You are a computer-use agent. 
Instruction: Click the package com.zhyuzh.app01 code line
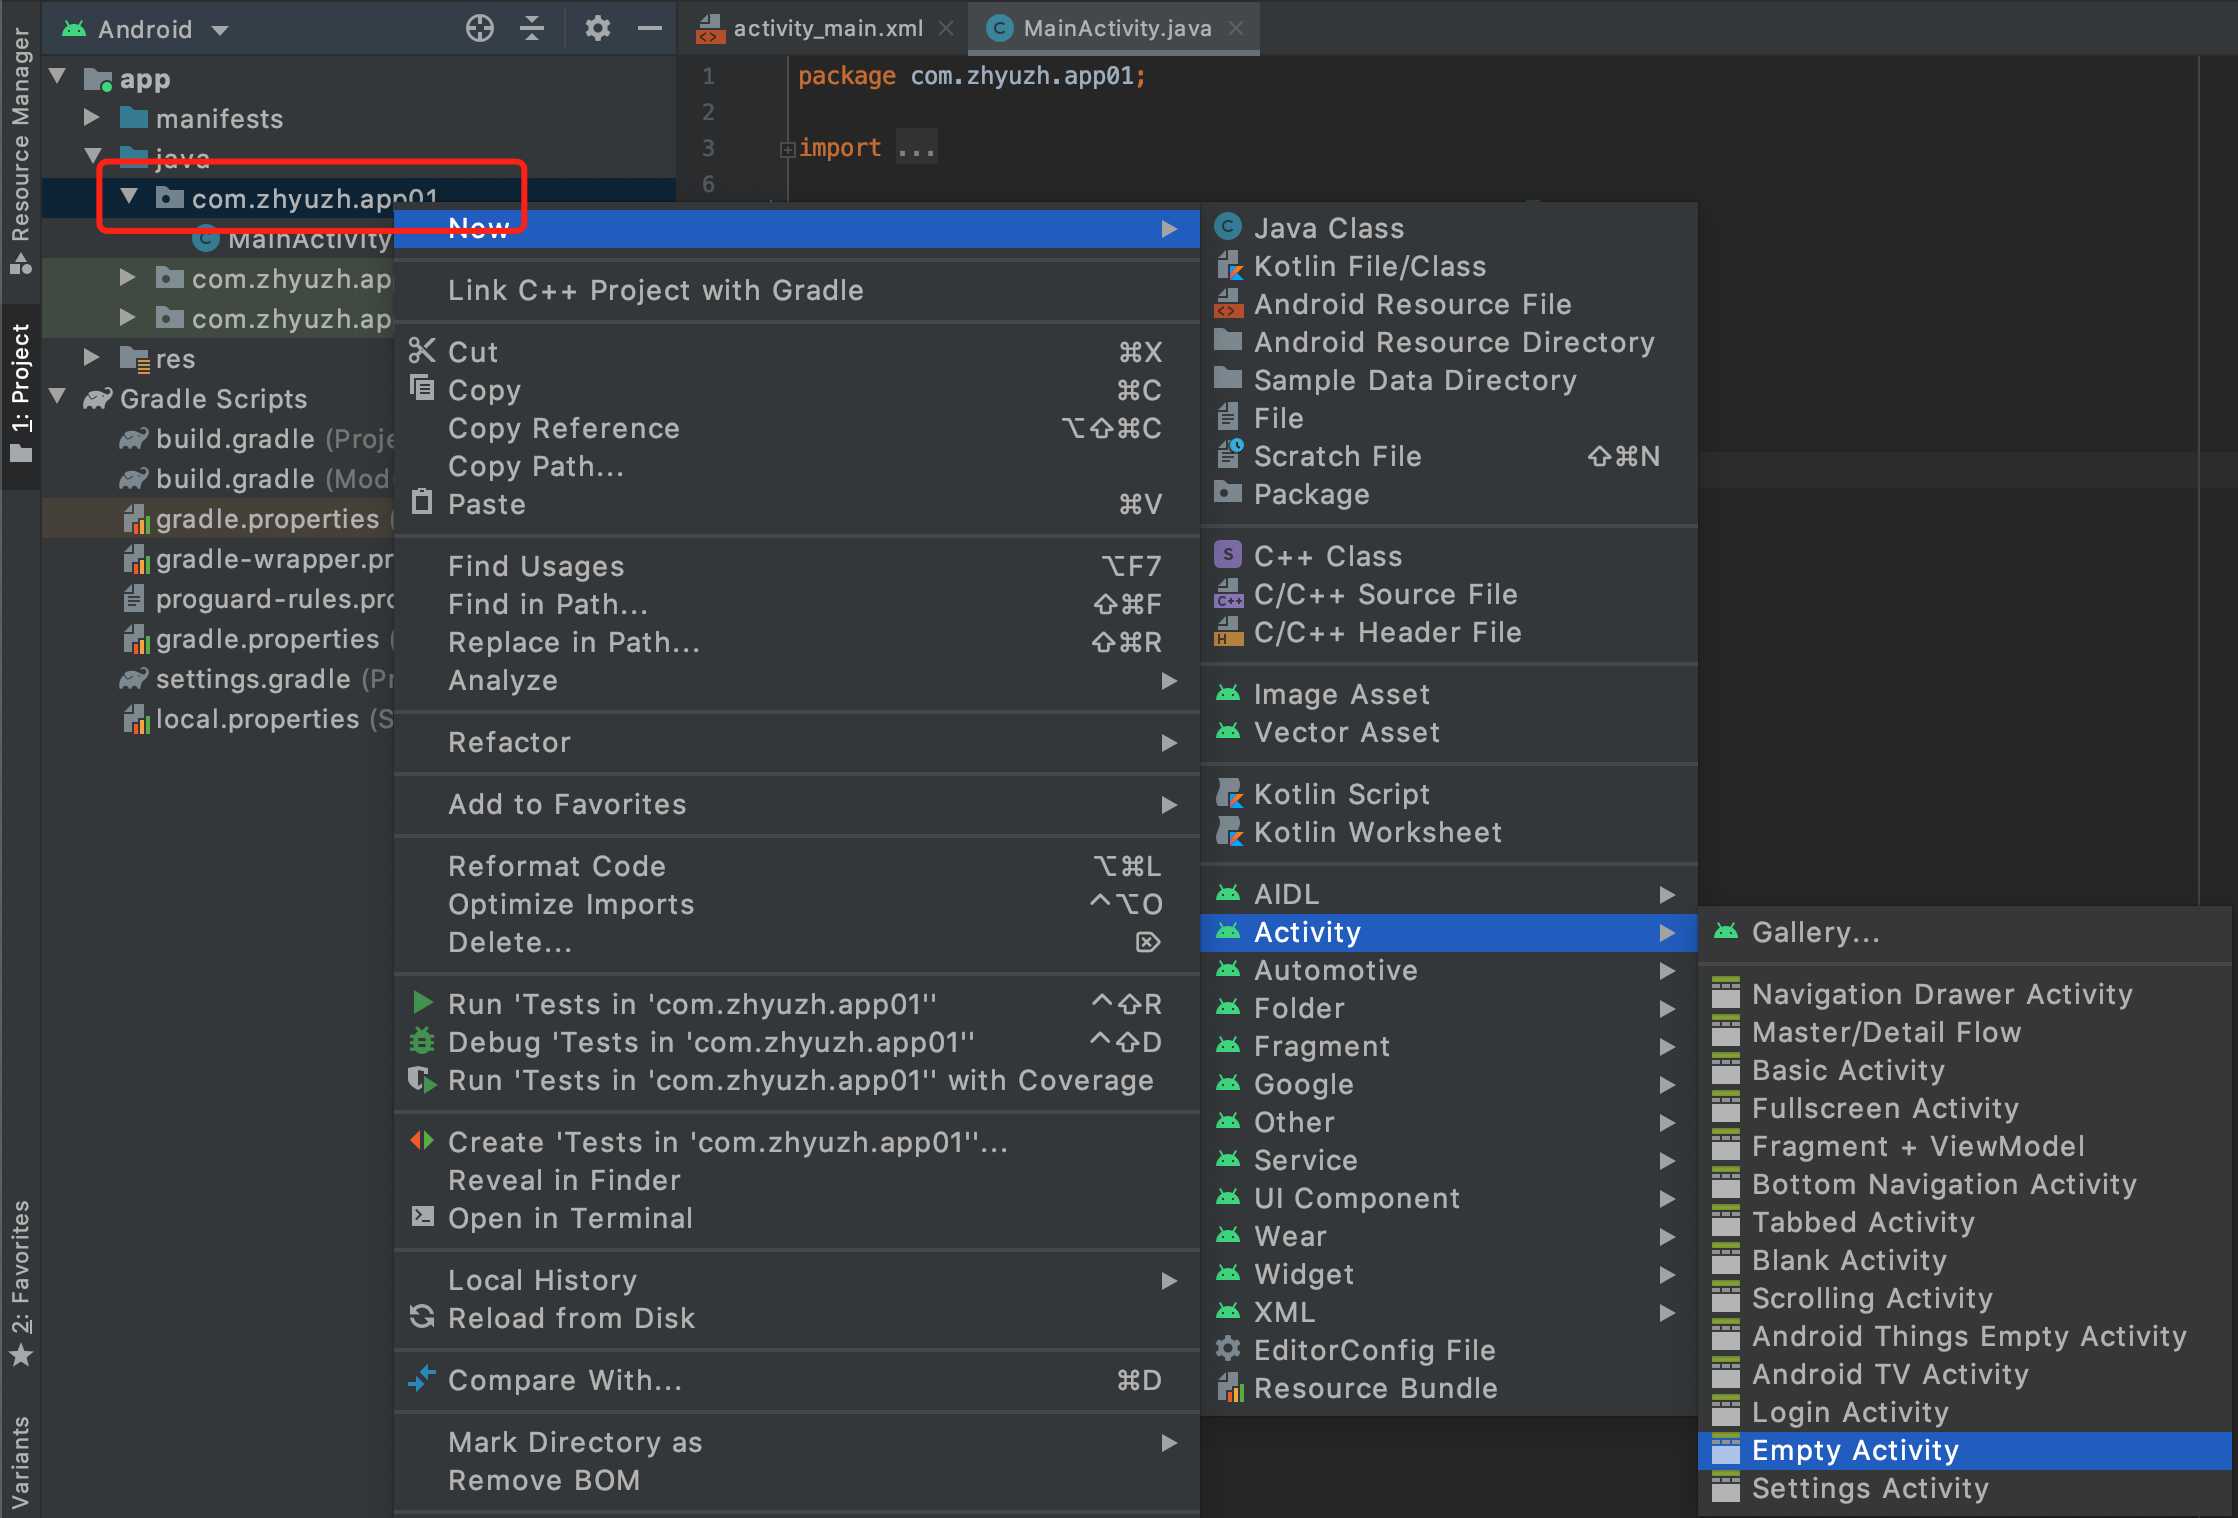pyautogui.click(x=971, y=76)
